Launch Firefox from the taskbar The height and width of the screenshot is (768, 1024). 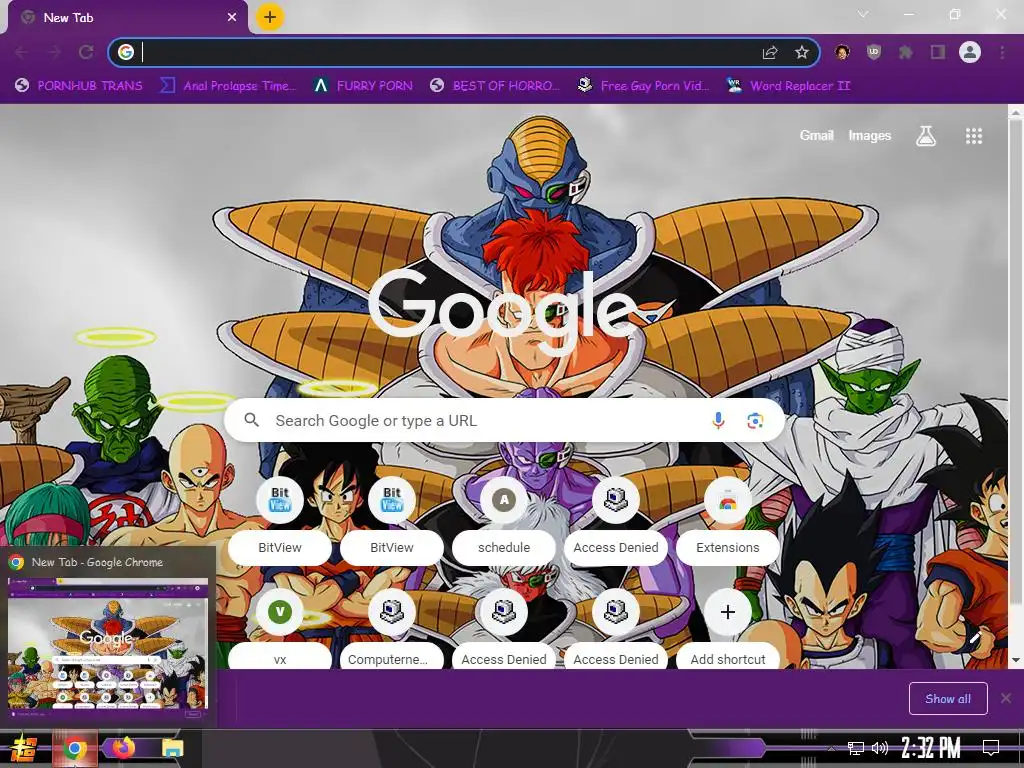pyautogui.click(x=123, y=748)
